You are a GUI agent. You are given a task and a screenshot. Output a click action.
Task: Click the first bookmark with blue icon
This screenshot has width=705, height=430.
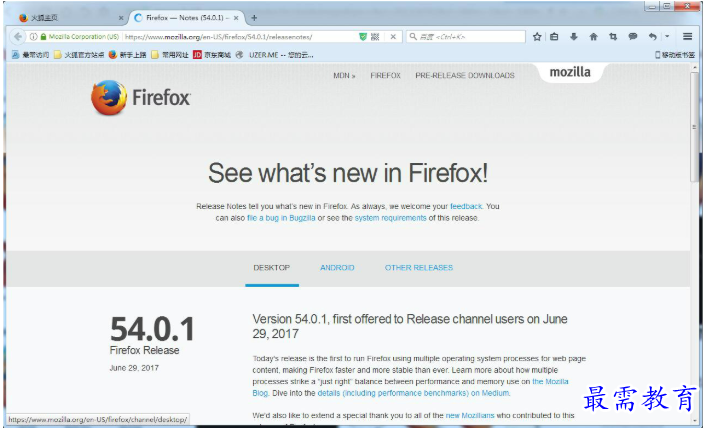tap(31, 55)
